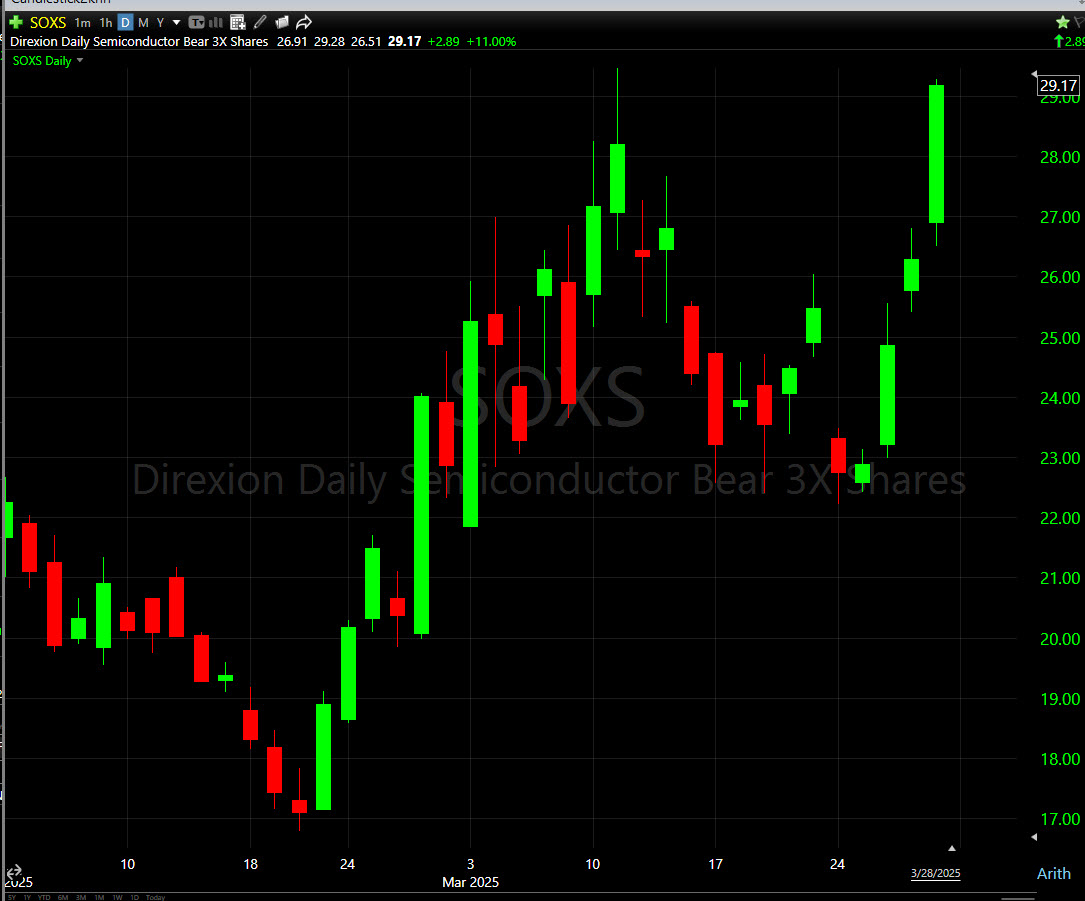
Task: Select the D daily timeframe
Action: [125, 22]
